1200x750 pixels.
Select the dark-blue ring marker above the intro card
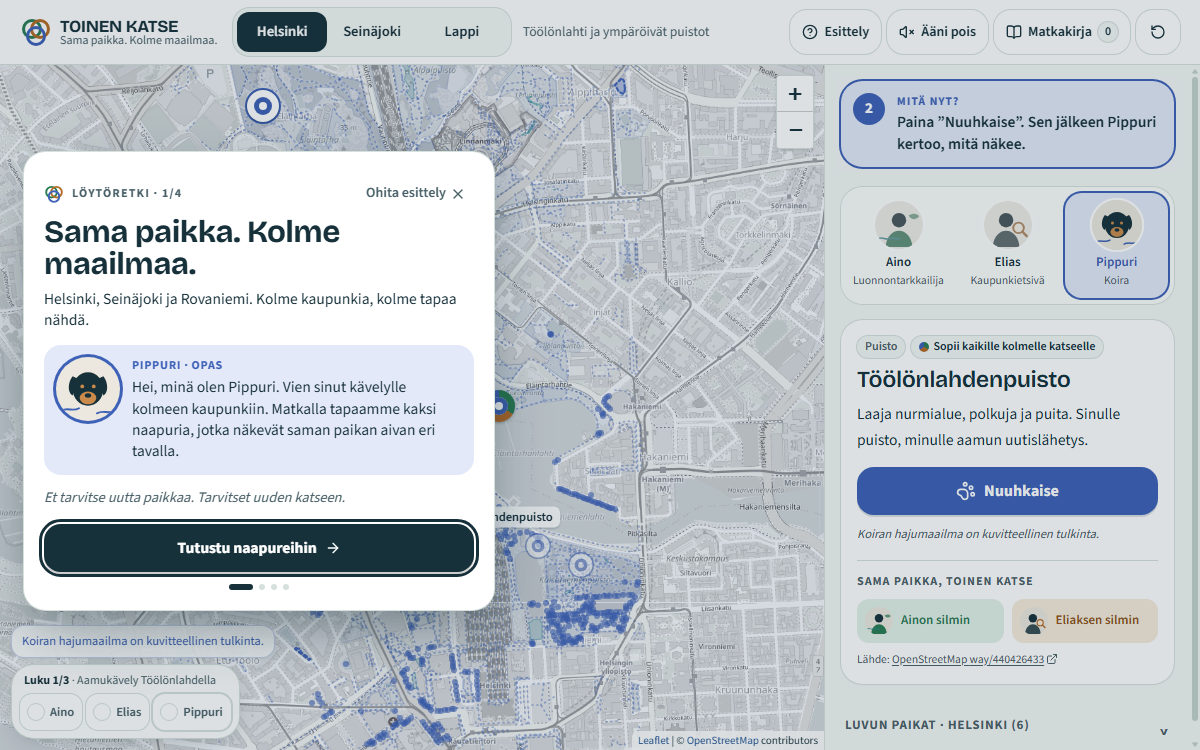(263, 105)
